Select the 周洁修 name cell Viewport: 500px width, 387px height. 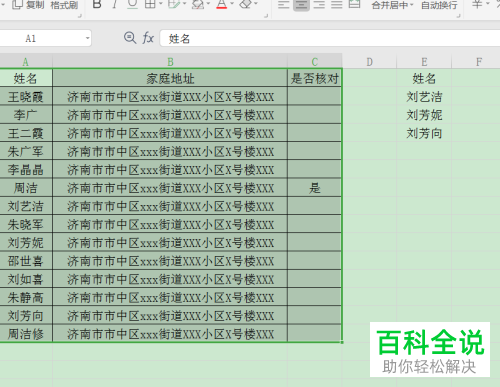tap(26, 334)
